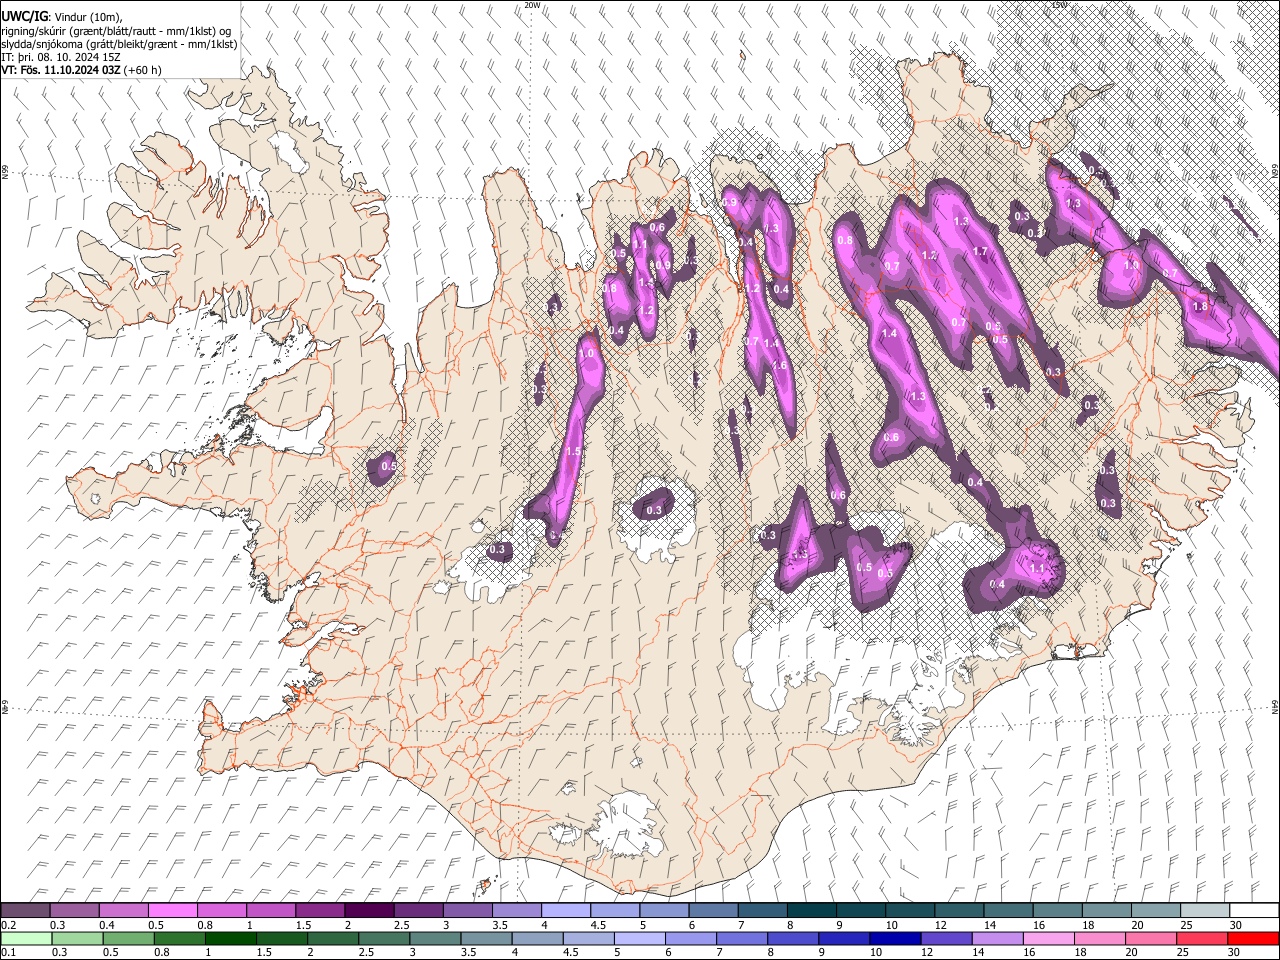Click the pale grey 25–30 upper legend swatch
Viewport: 1280px width, 960px height.
point(1204,910)
